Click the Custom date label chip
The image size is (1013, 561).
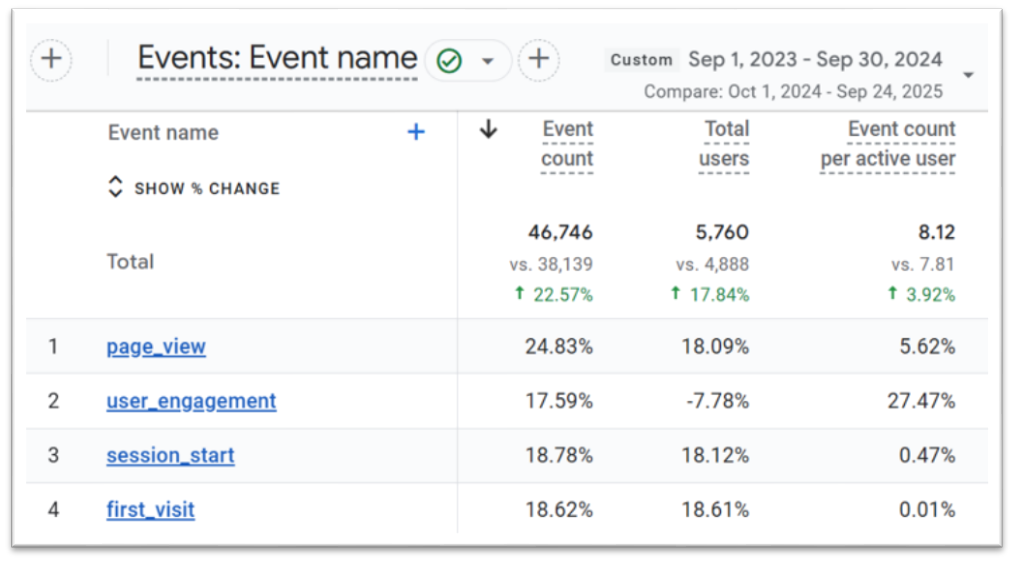[x=641, y=60]
